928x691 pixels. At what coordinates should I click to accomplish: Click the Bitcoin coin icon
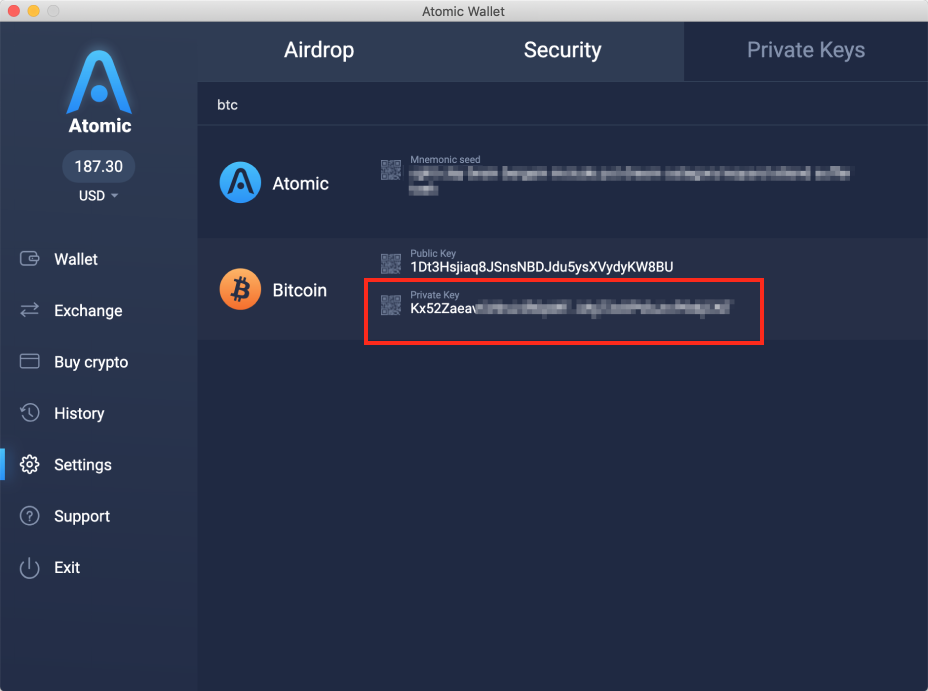(x=240, y=289)
